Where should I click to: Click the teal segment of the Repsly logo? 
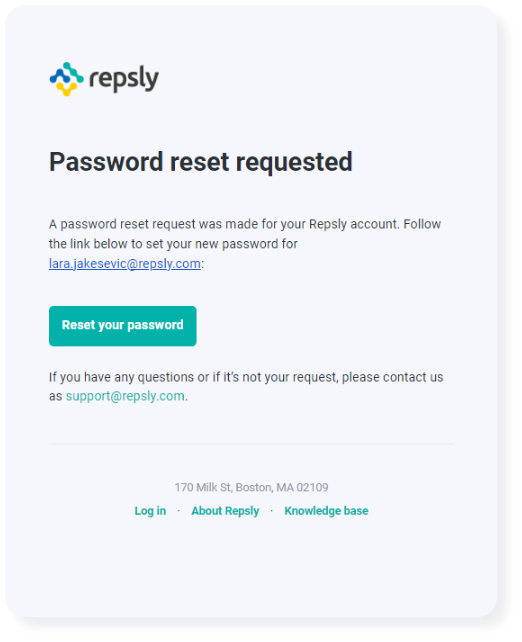(74, 72)
